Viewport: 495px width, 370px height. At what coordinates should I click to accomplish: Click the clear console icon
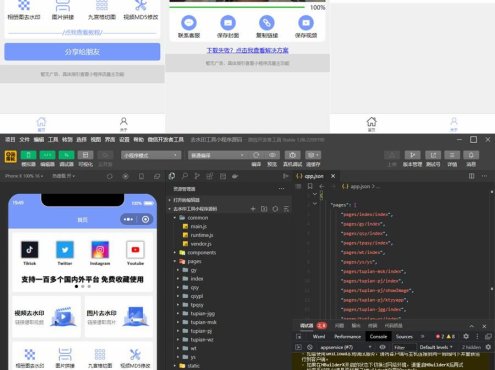[310, 347]
